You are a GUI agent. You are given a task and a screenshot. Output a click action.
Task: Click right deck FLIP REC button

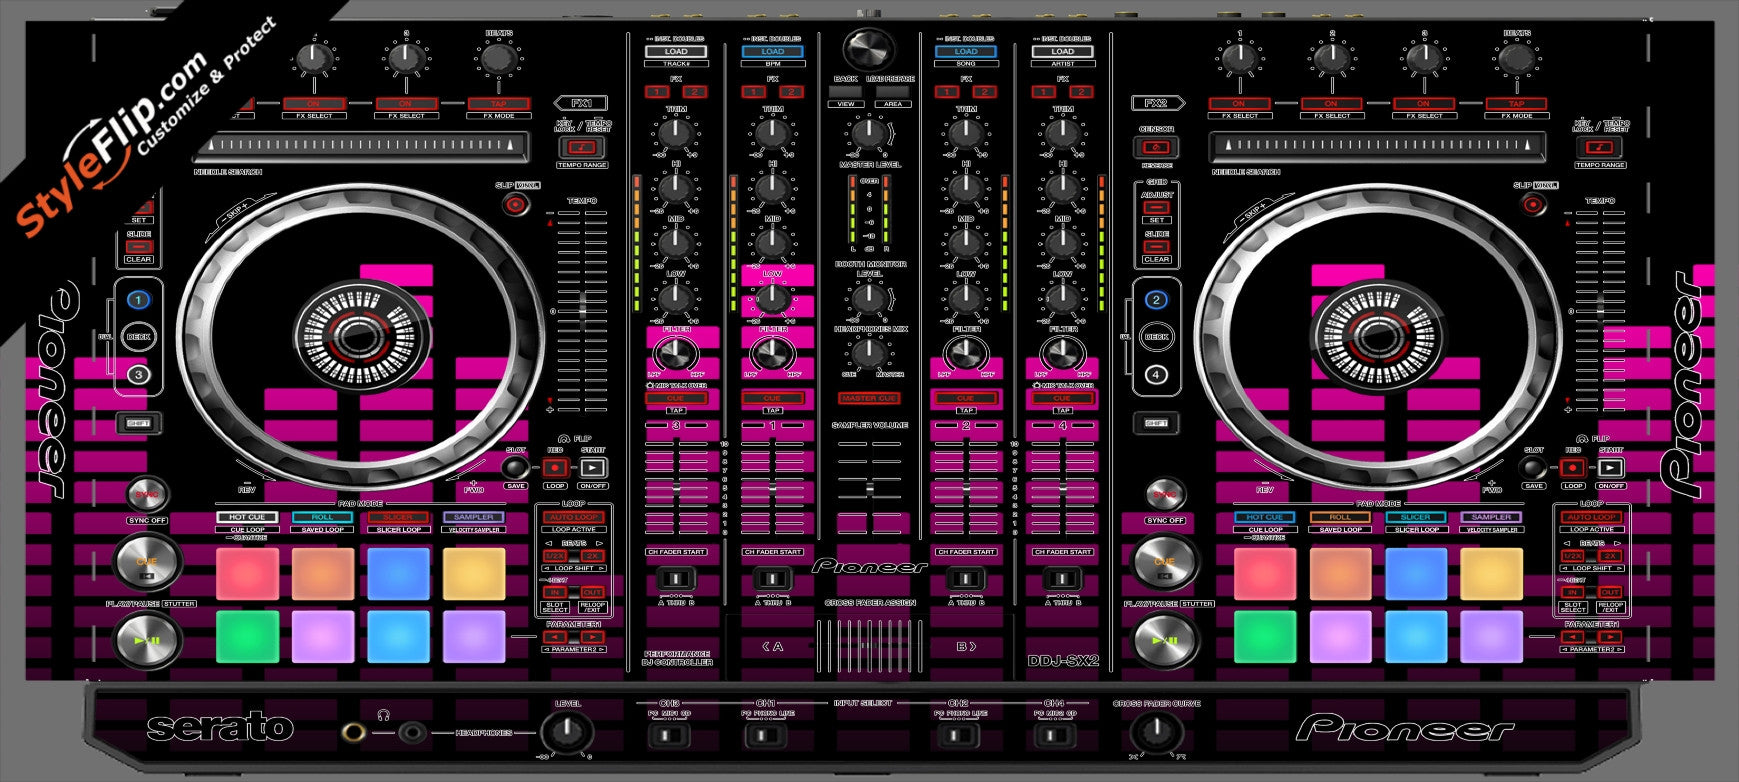click(x=1573, y=467)
